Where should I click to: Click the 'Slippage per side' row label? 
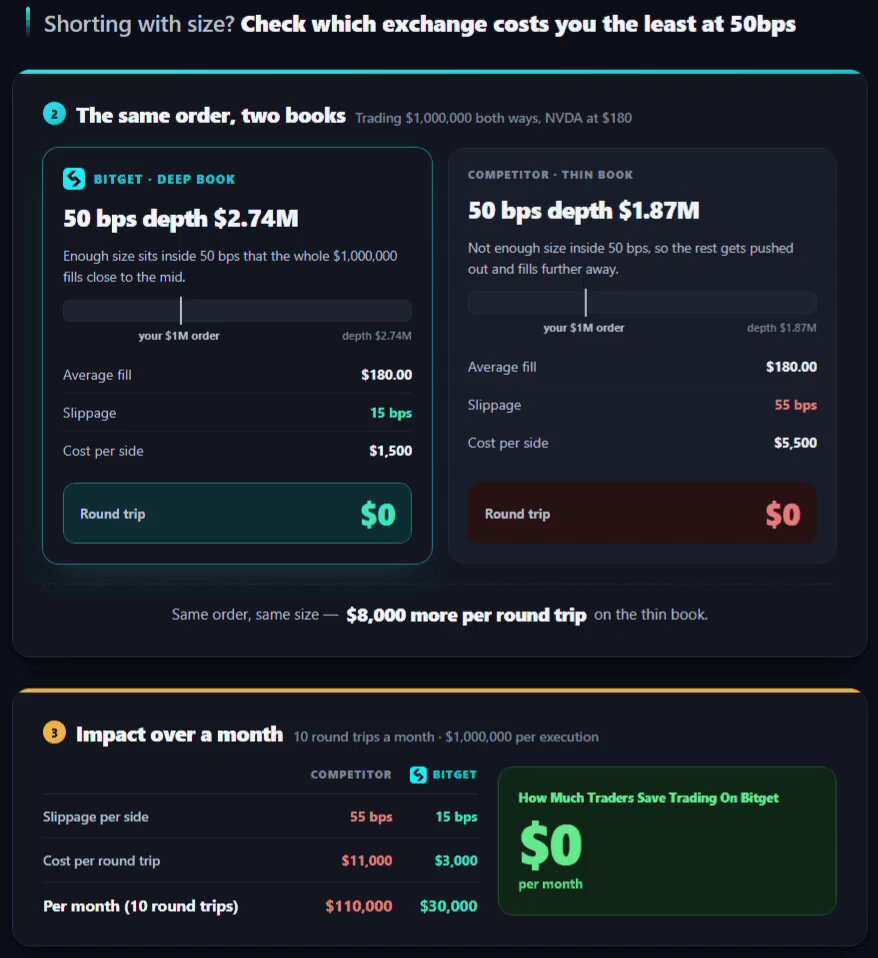pyautogui.click(x=96, y=817)
